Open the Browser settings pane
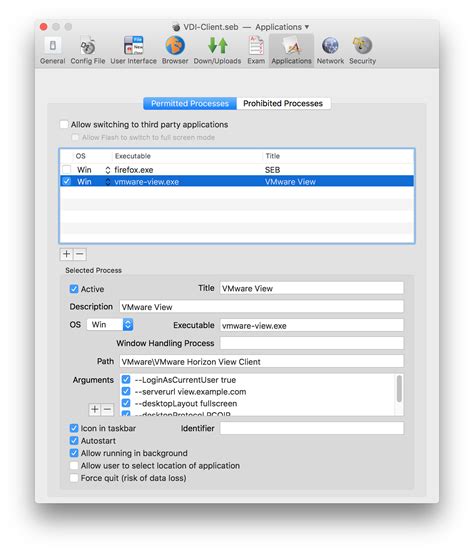This screenshot has width=474, height=553. 175,50
